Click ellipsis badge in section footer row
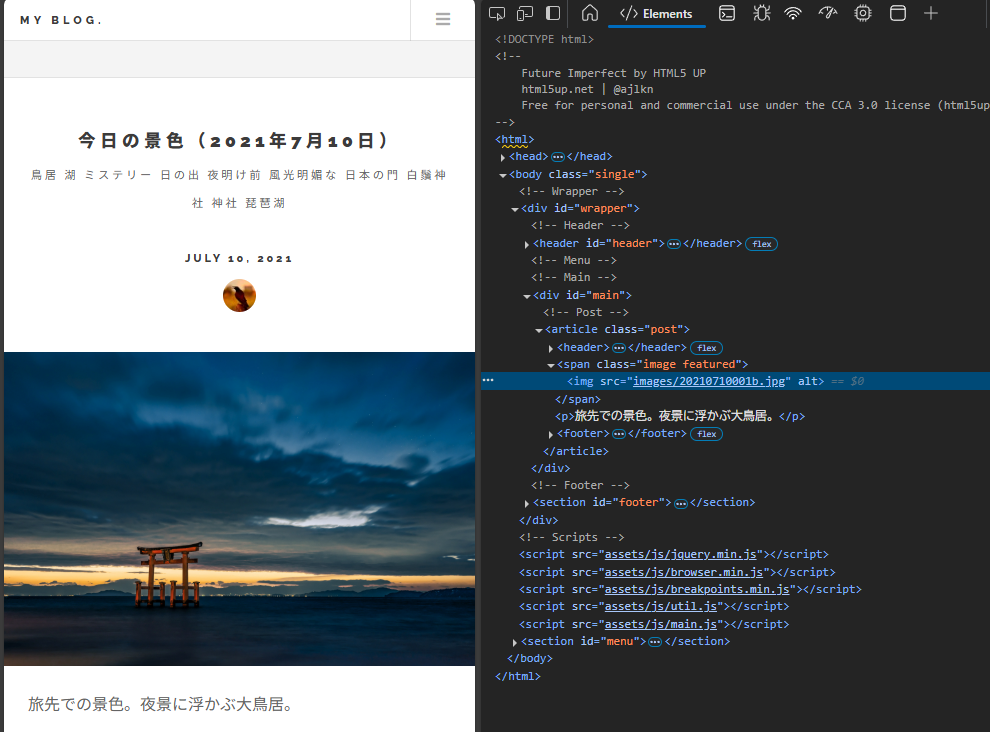990x732 pixels. click(x=681, y=503)
